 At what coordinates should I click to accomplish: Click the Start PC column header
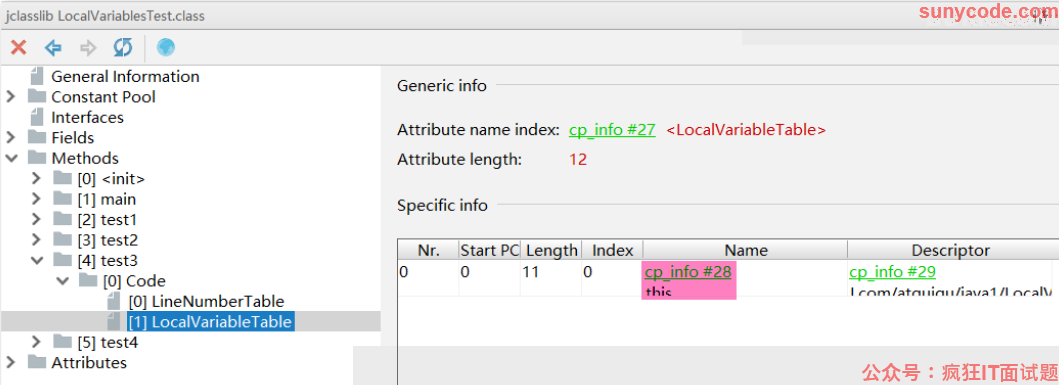tap(490, 250)
